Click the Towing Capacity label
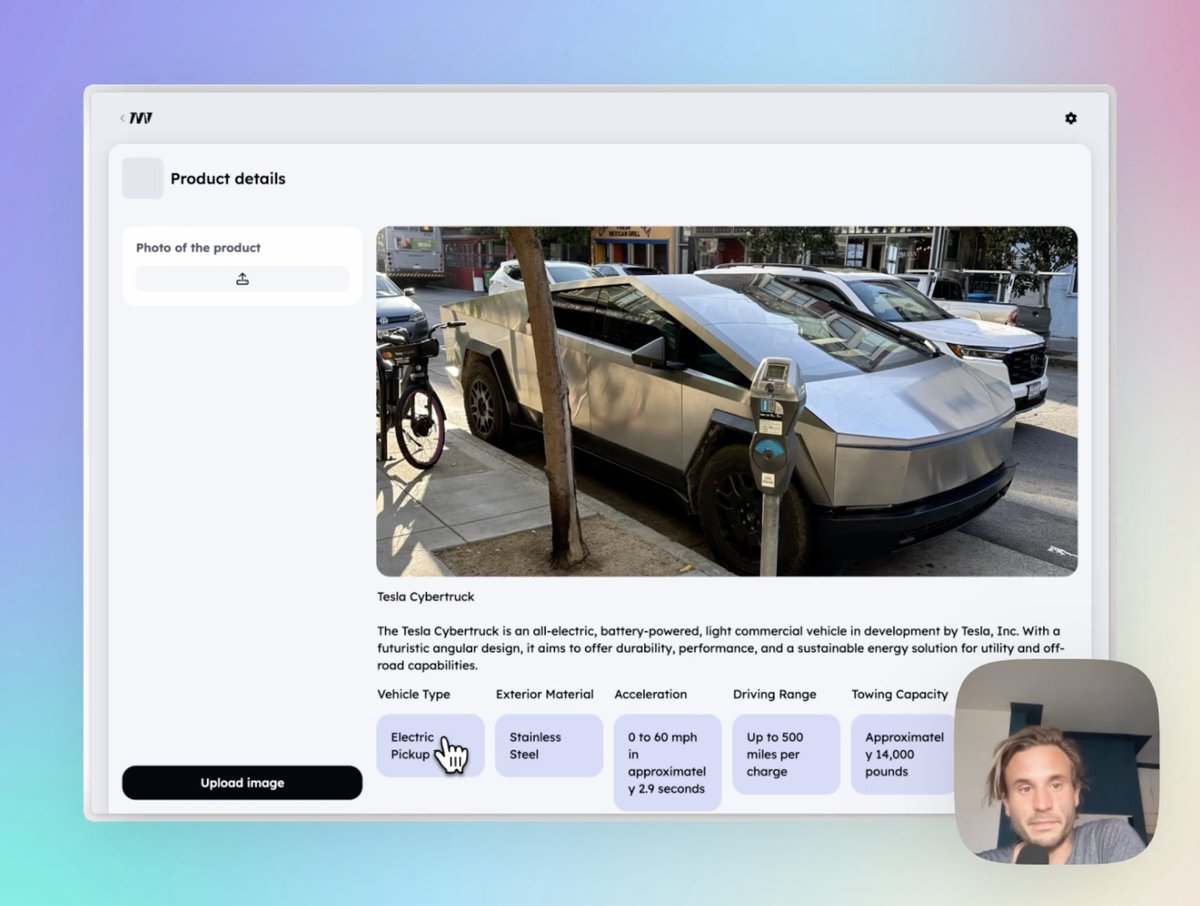The height and width of the screenshot is (906, 1200). pyautogui.click(x=900, y=694)
